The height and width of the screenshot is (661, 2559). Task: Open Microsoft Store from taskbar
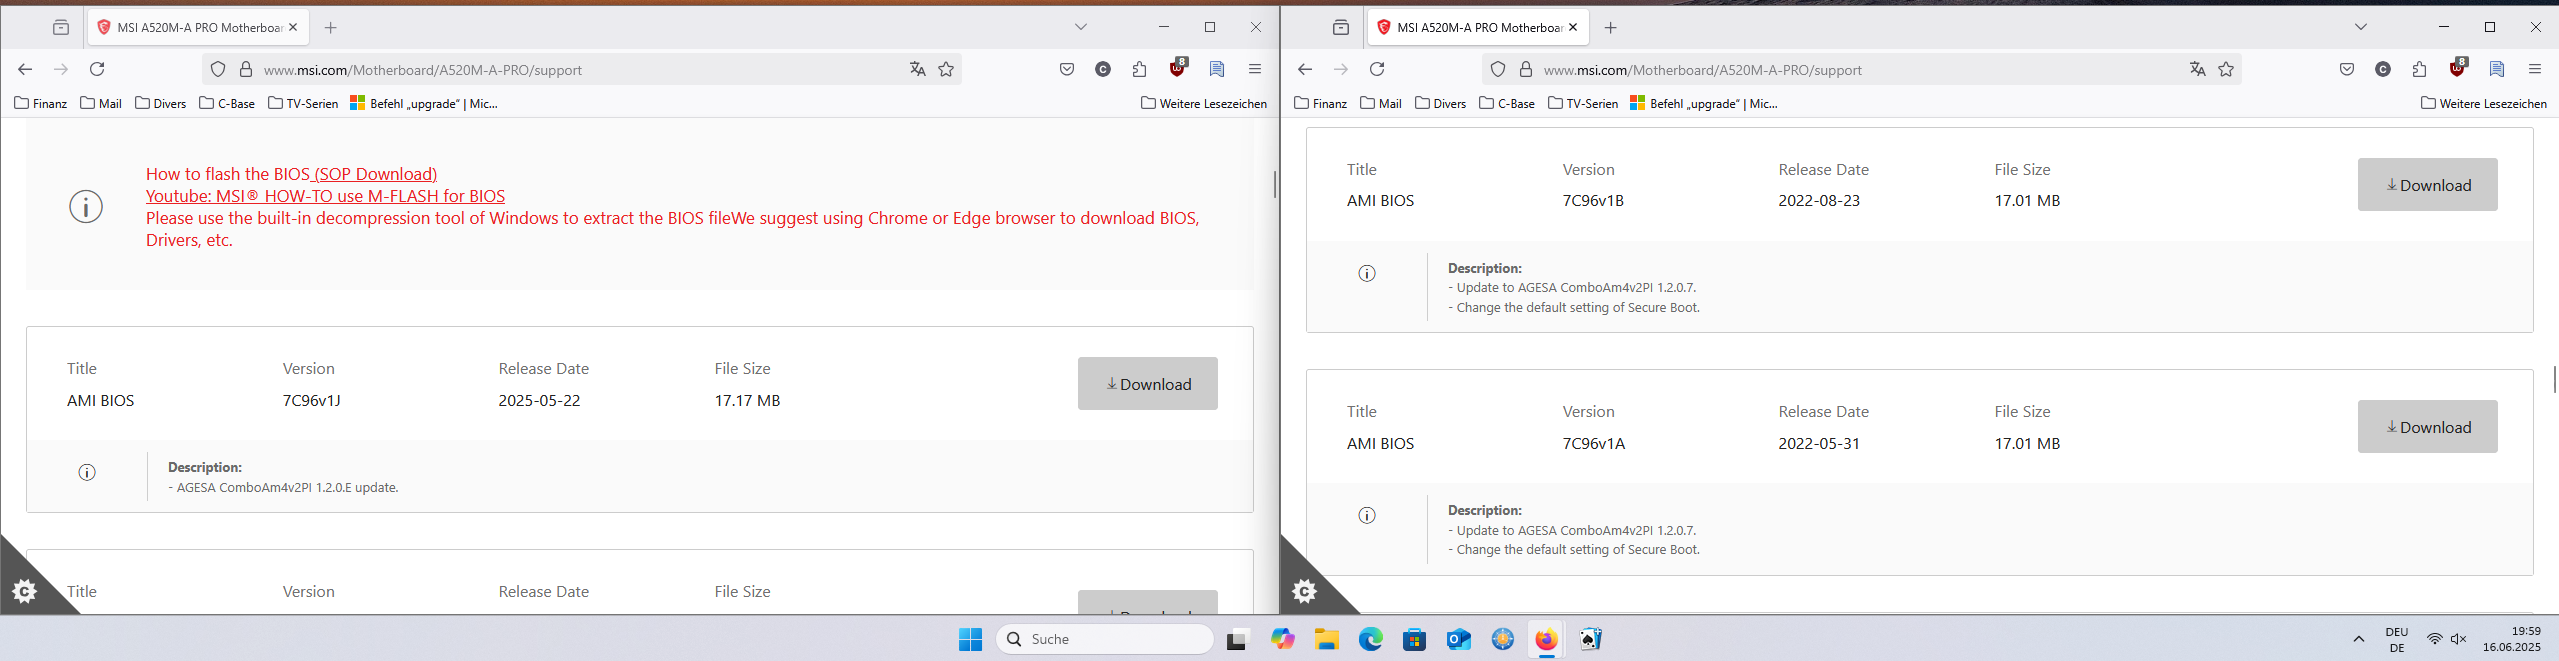click(x=1414, y=639)
